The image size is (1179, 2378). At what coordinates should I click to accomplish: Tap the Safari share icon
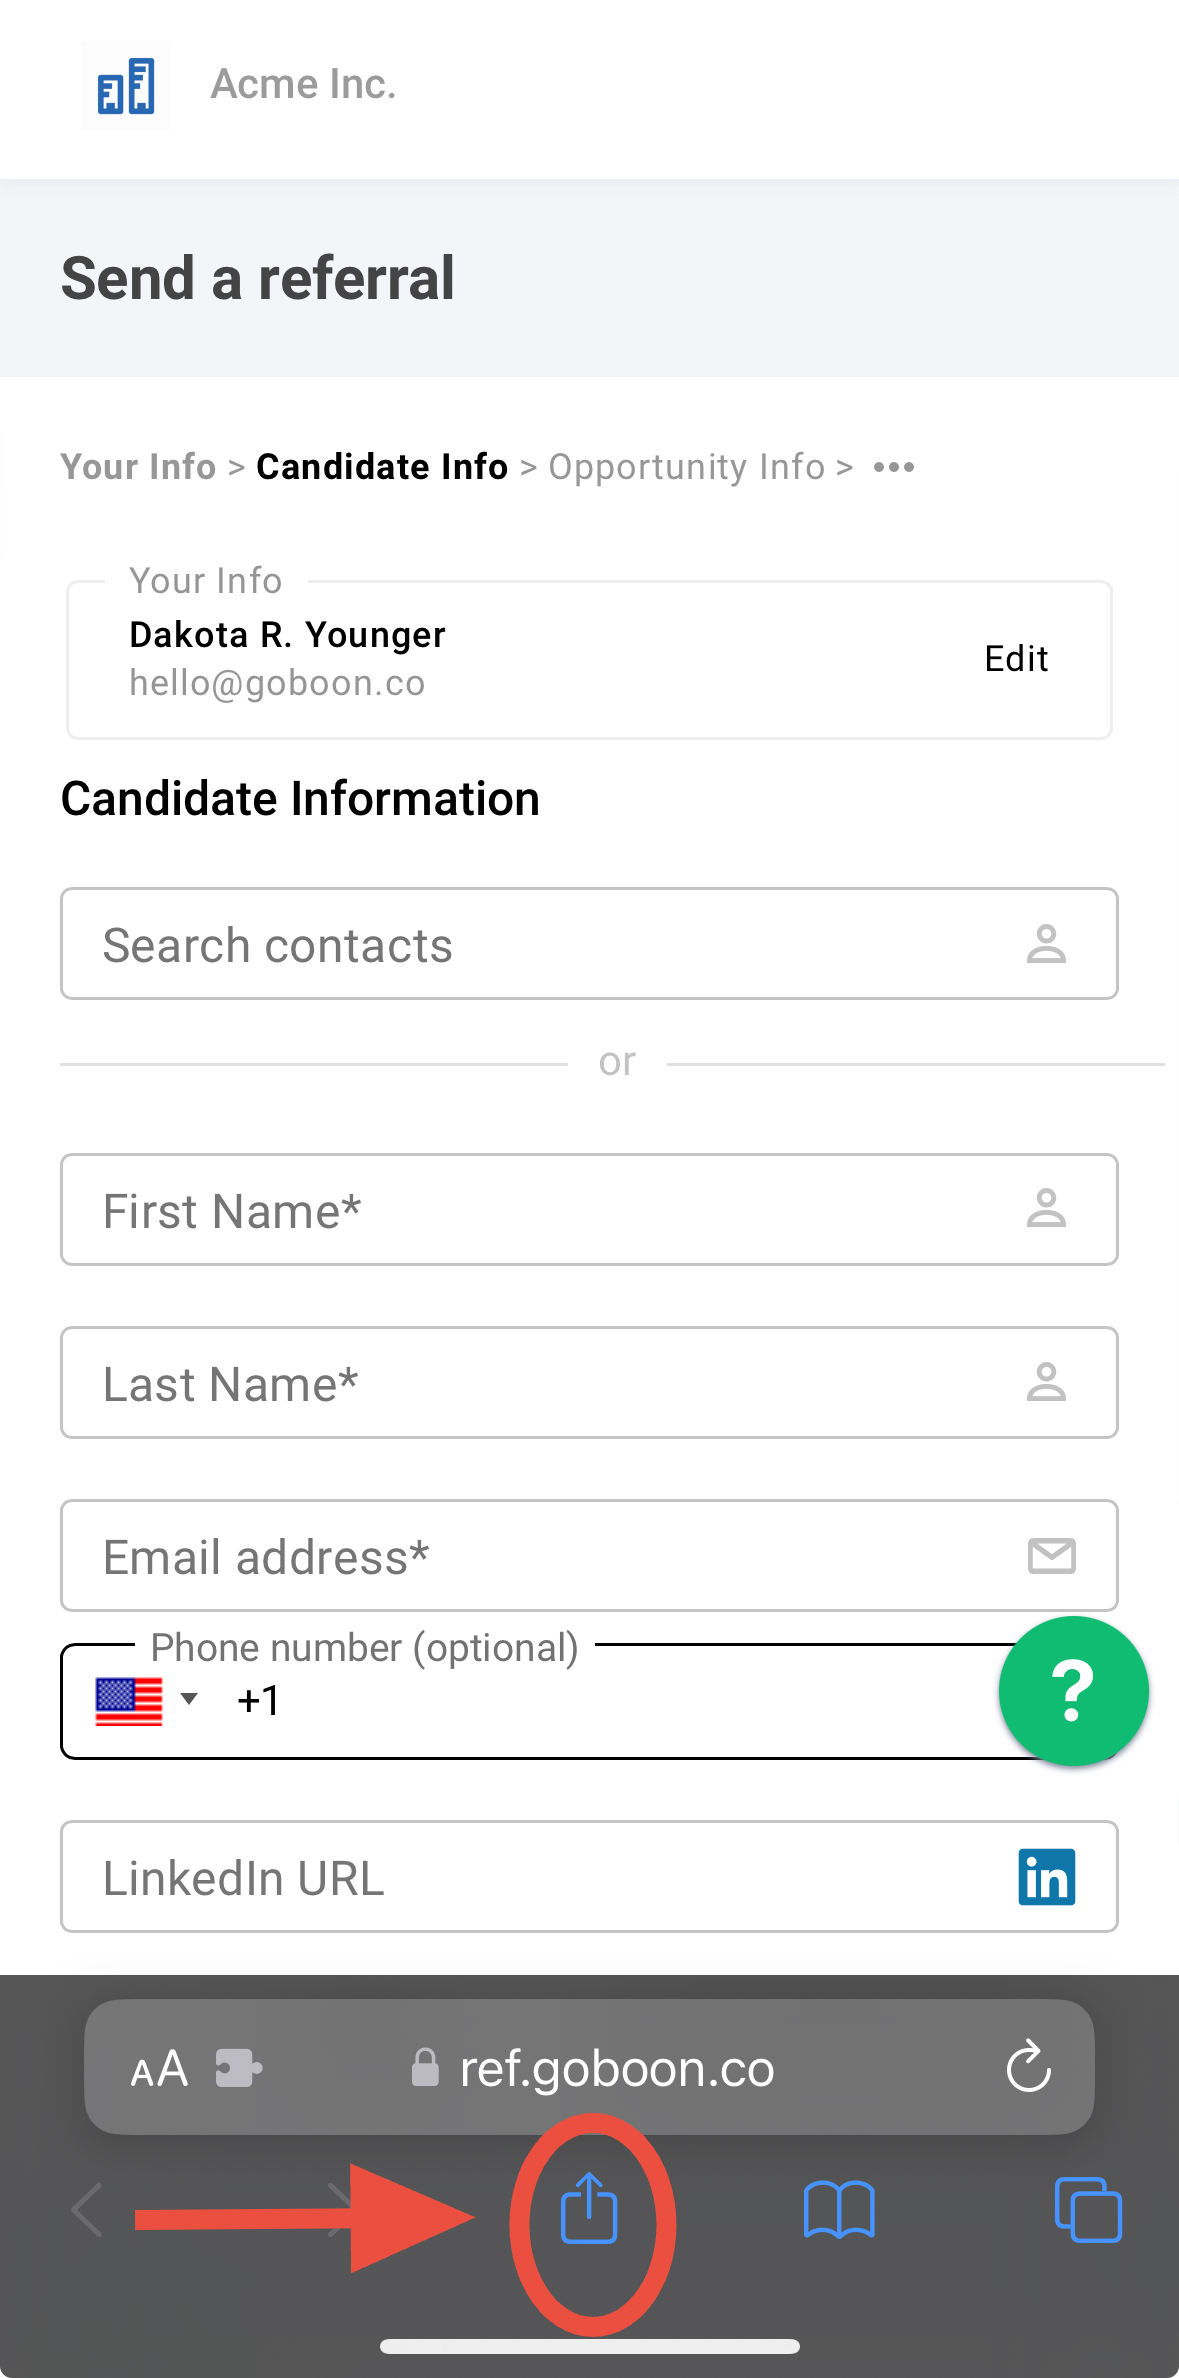tap(589, 2209)
